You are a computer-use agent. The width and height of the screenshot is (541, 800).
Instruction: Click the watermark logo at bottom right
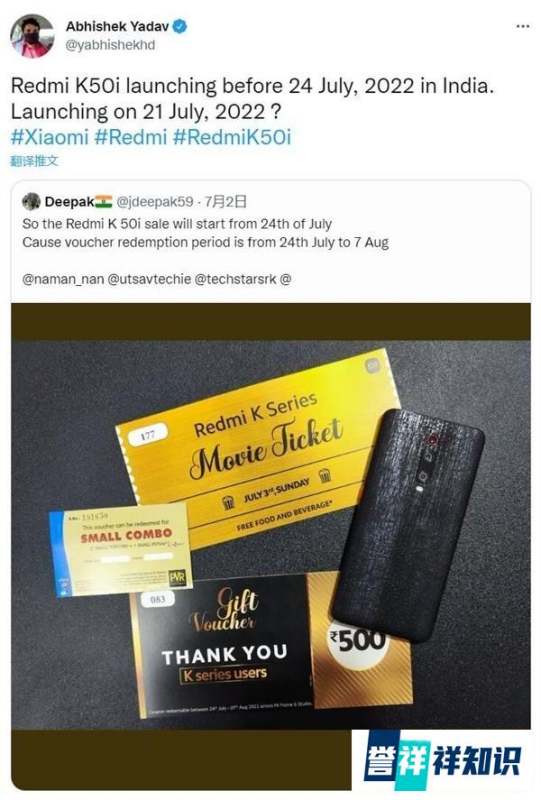click(442, 761)
